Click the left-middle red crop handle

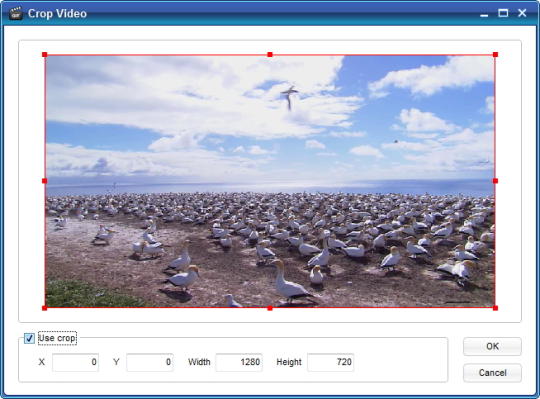click(x=44, y=181)
